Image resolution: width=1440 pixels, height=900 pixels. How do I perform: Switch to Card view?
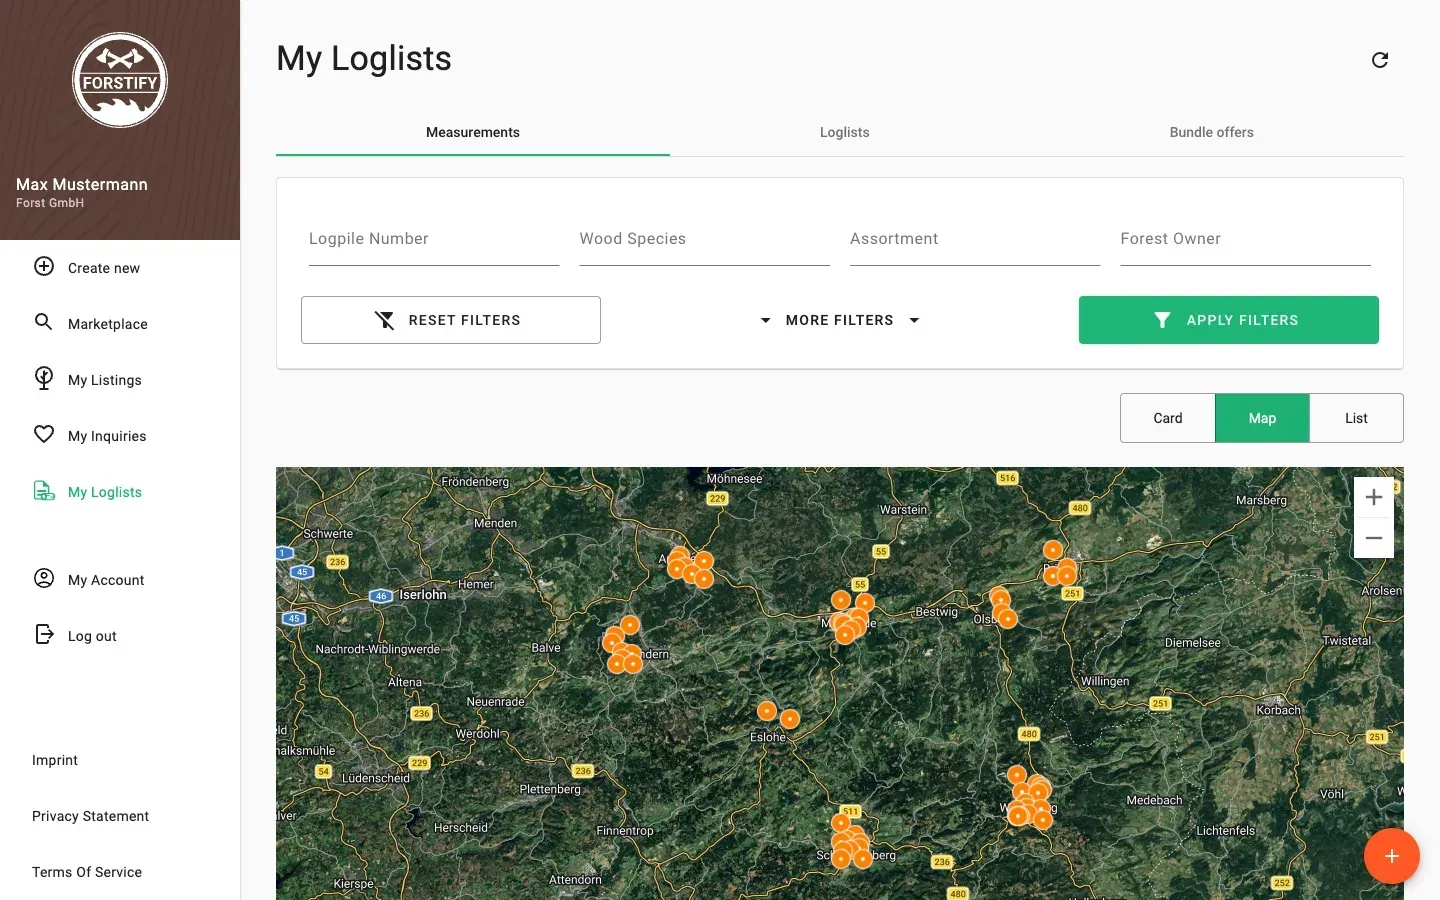tap(1168, 418)
